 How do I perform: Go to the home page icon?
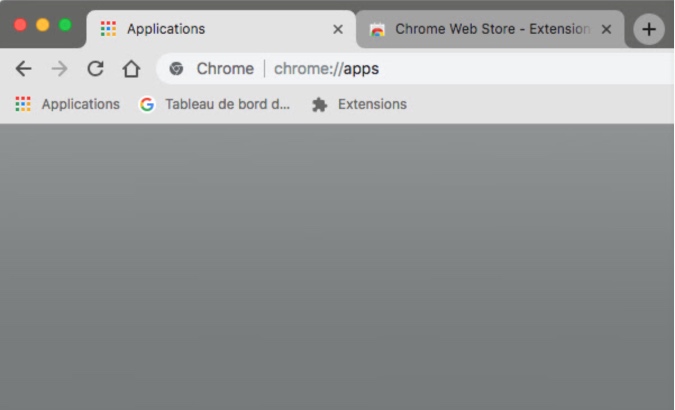pyautogui.click(x=131, y=69)
